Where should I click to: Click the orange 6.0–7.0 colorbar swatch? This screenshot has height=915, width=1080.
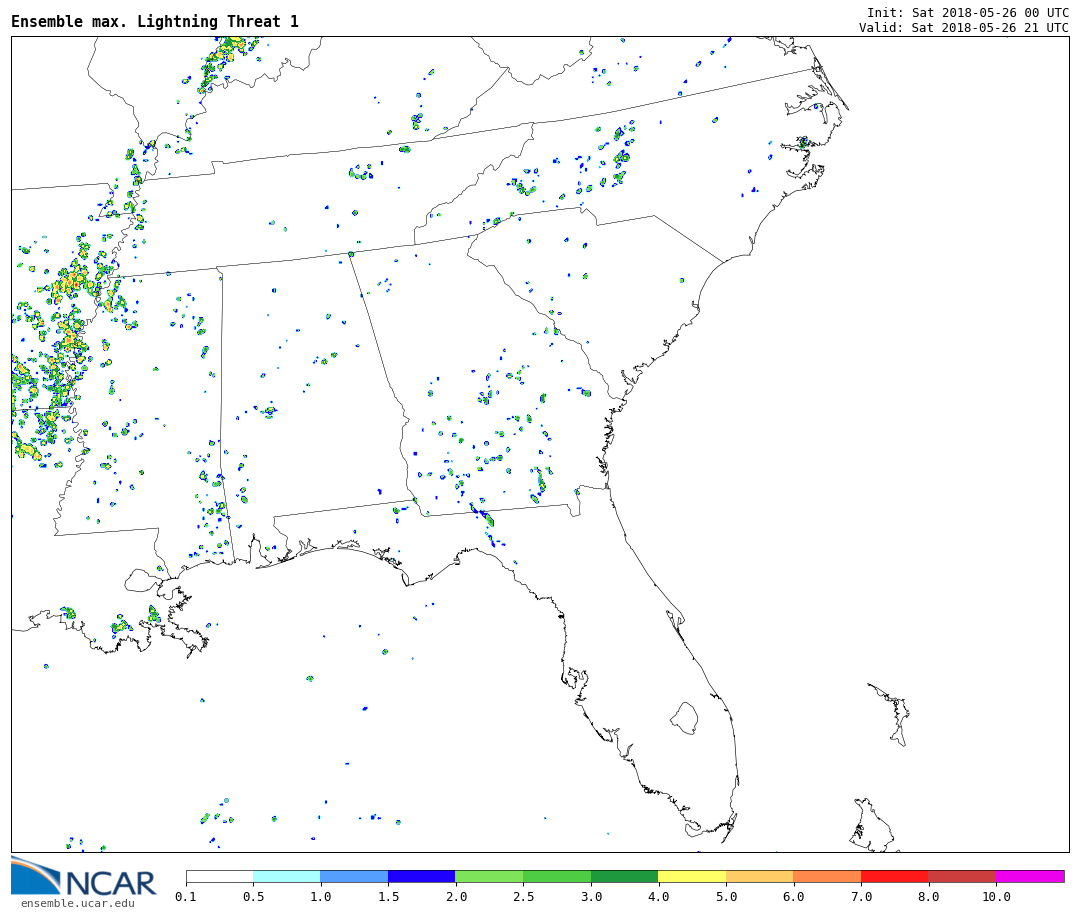point(827,876)
